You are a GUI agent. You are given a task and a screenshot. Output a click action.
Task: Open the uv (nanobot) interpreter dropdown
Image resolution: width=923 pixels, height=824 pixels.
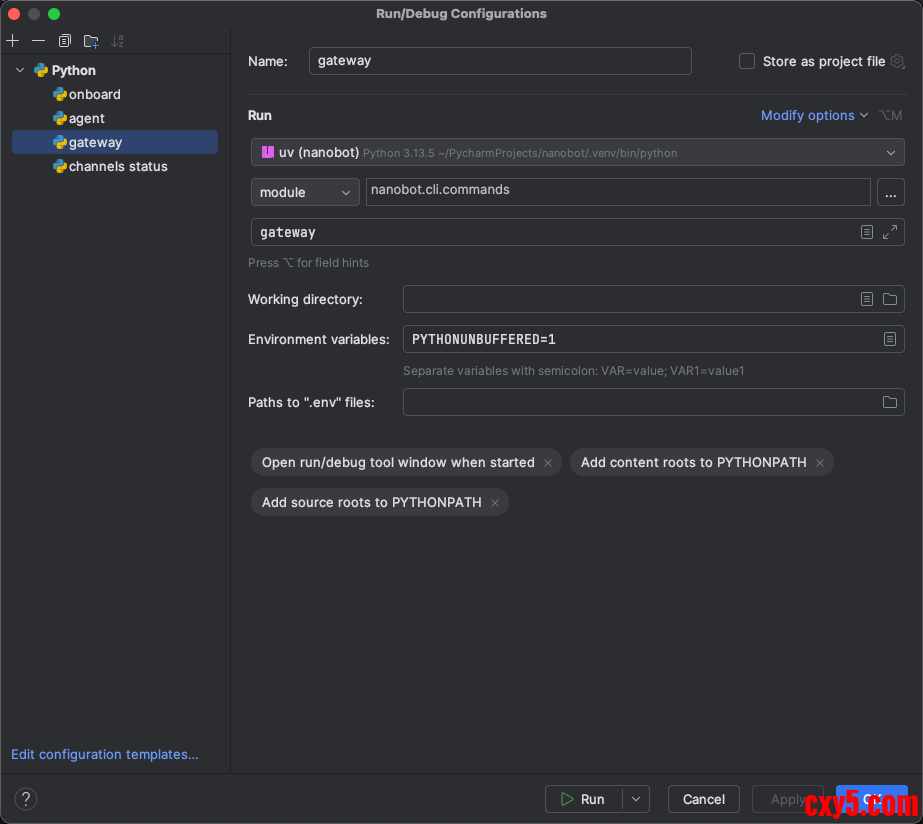(577, 153)
